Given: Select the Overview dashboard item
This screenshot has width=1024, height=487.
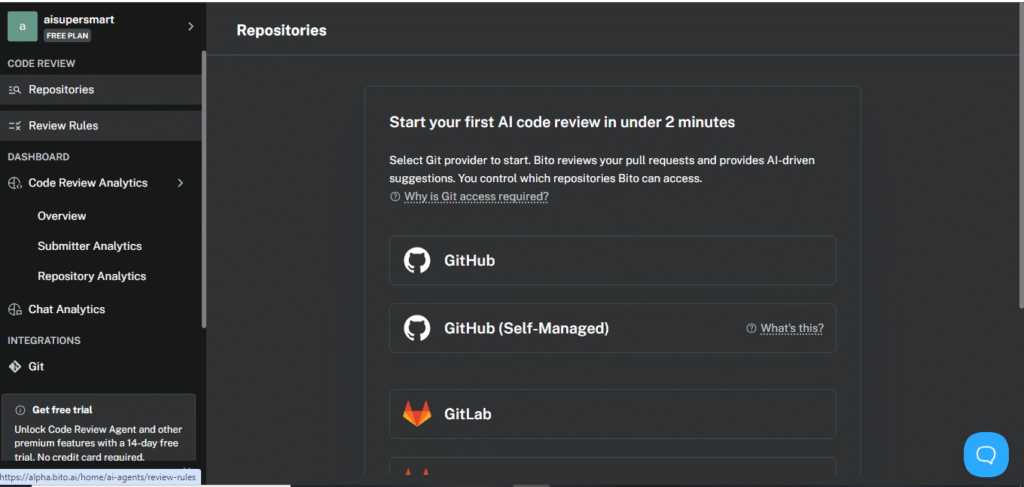Looking at the screenshot, I should click(x=62, y=216).
